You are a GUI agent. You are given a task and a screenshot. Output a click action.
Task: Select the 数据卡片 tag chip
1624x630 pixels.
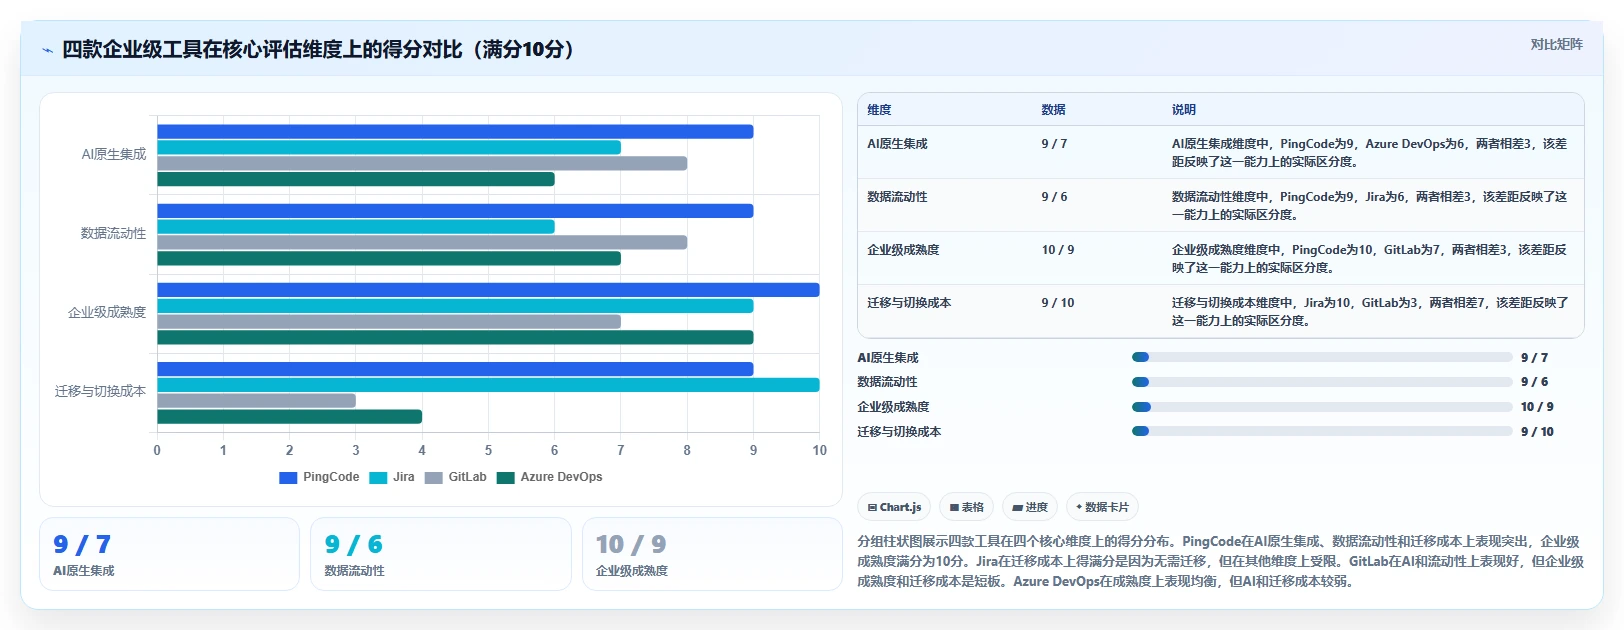pyautogui.click(x=1102, y=507)
